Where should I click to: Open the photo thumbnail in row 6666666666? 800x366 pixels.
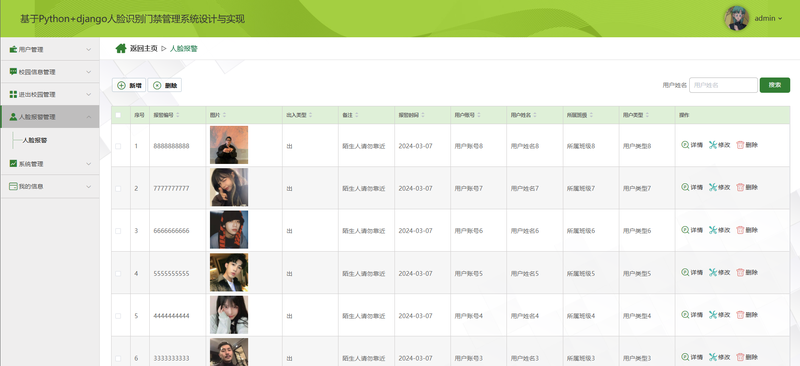pos(229,230)
